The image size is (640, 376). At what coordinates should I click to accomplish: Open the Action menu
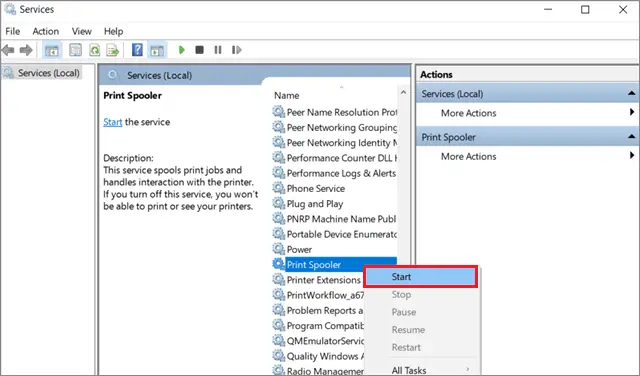point(46,31)
